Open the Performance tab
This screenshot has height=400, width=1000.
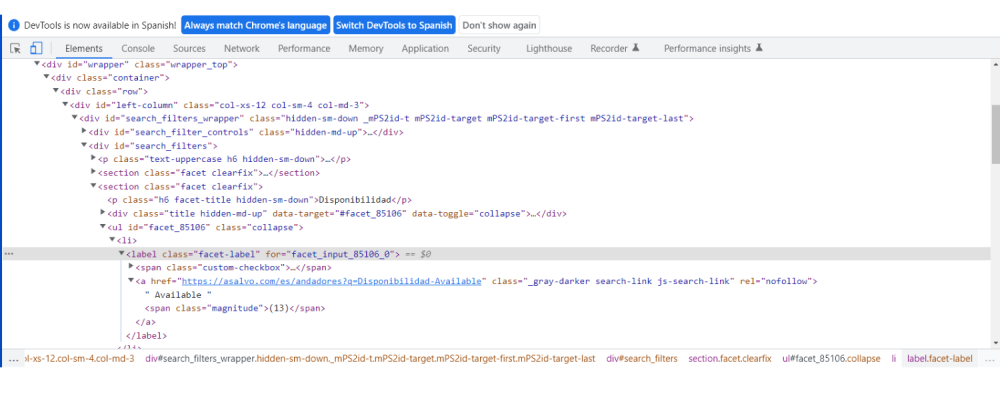[304, 48]
